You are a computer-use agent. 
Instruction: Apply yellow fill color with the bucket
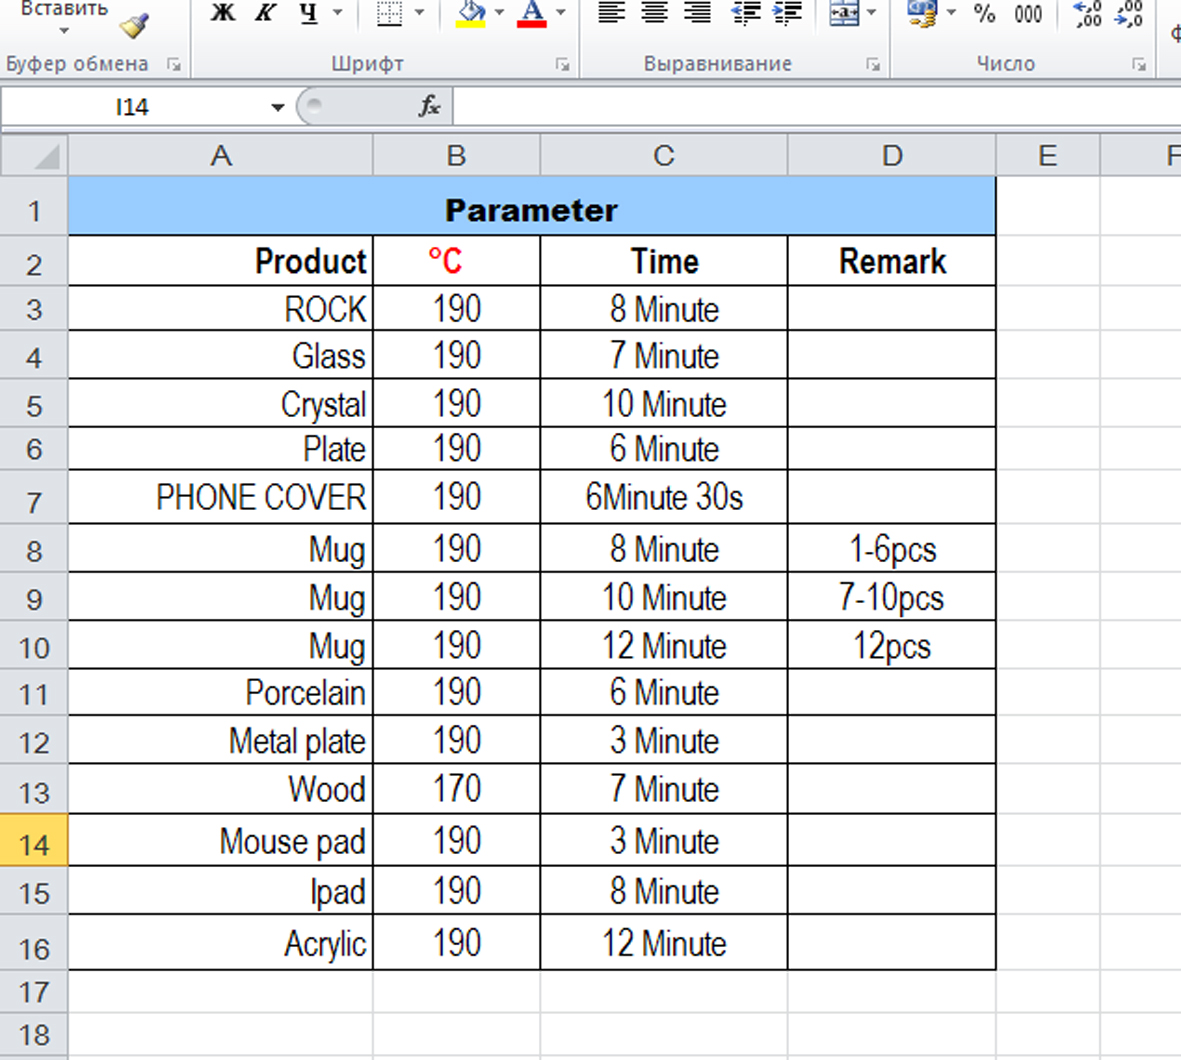471,12
